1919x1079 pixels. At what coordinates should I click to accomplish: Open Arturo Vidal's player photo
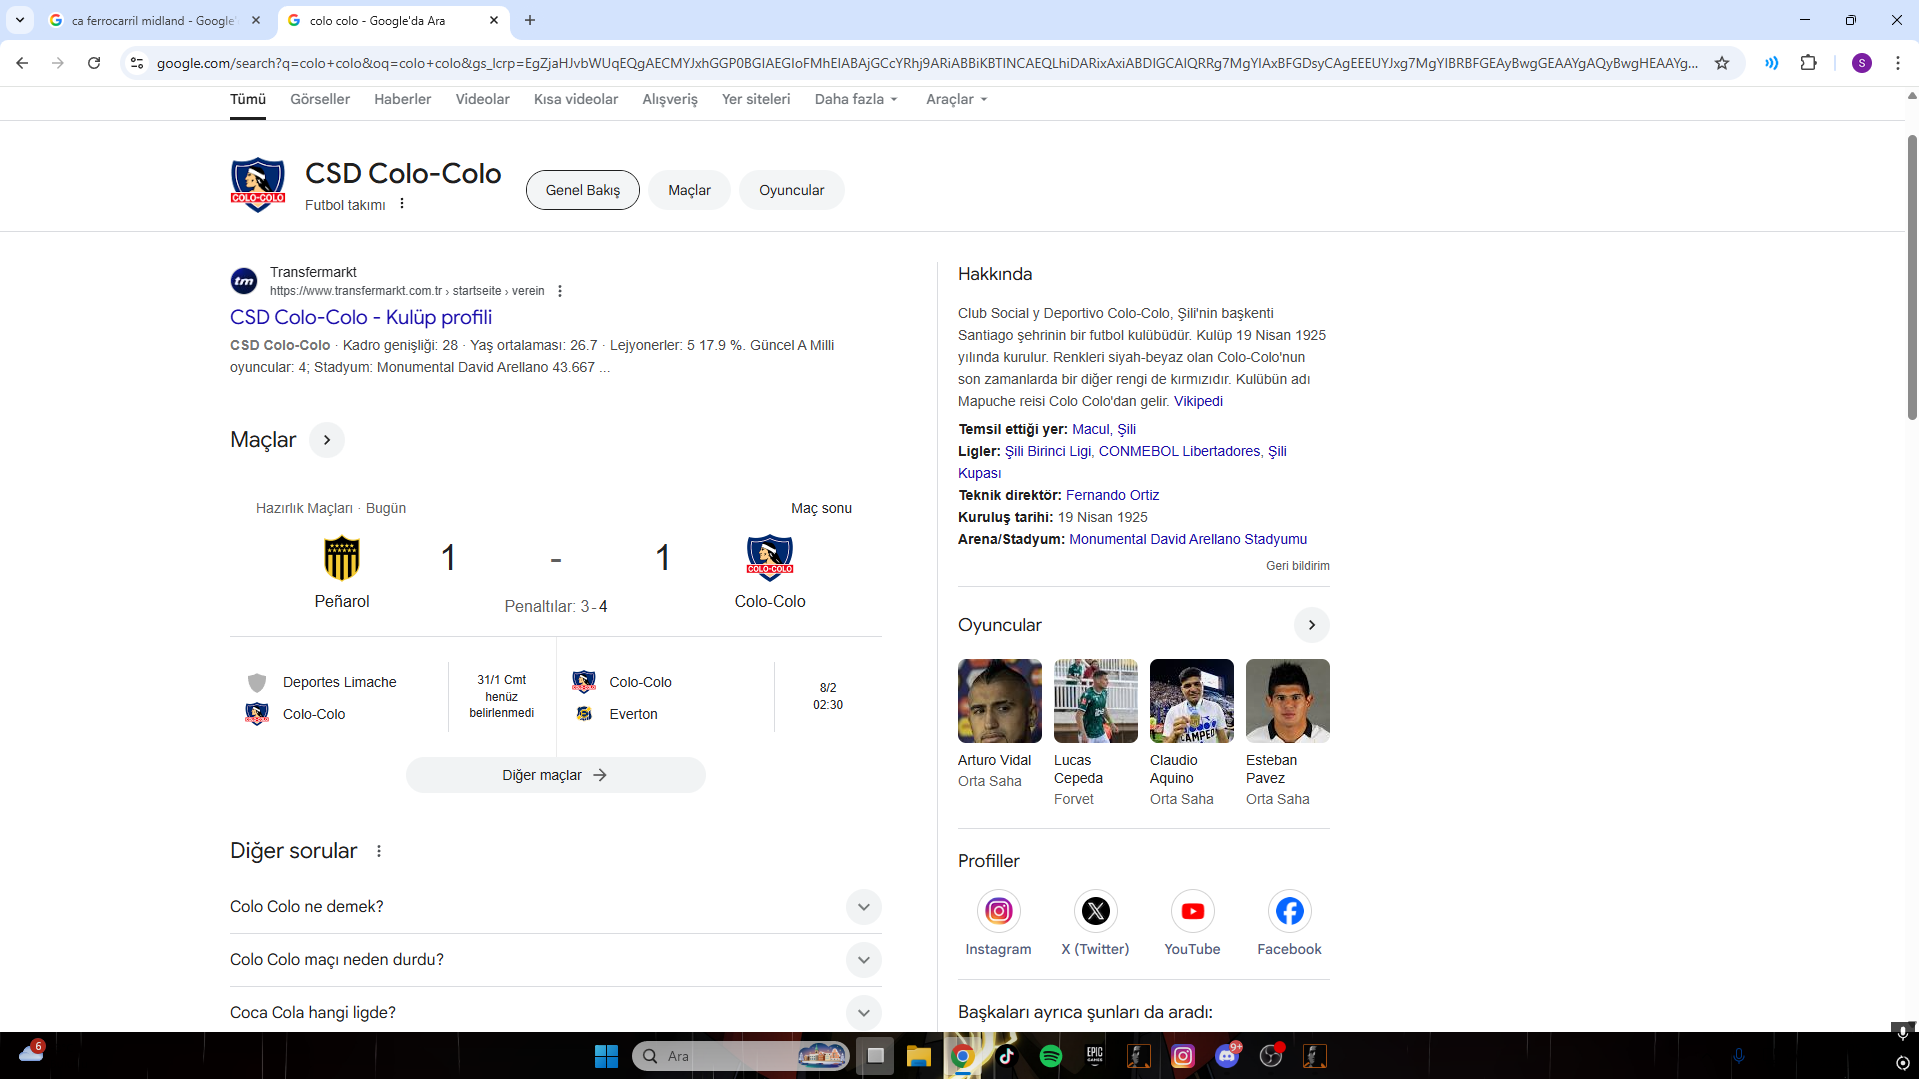tap(1000, 701)
